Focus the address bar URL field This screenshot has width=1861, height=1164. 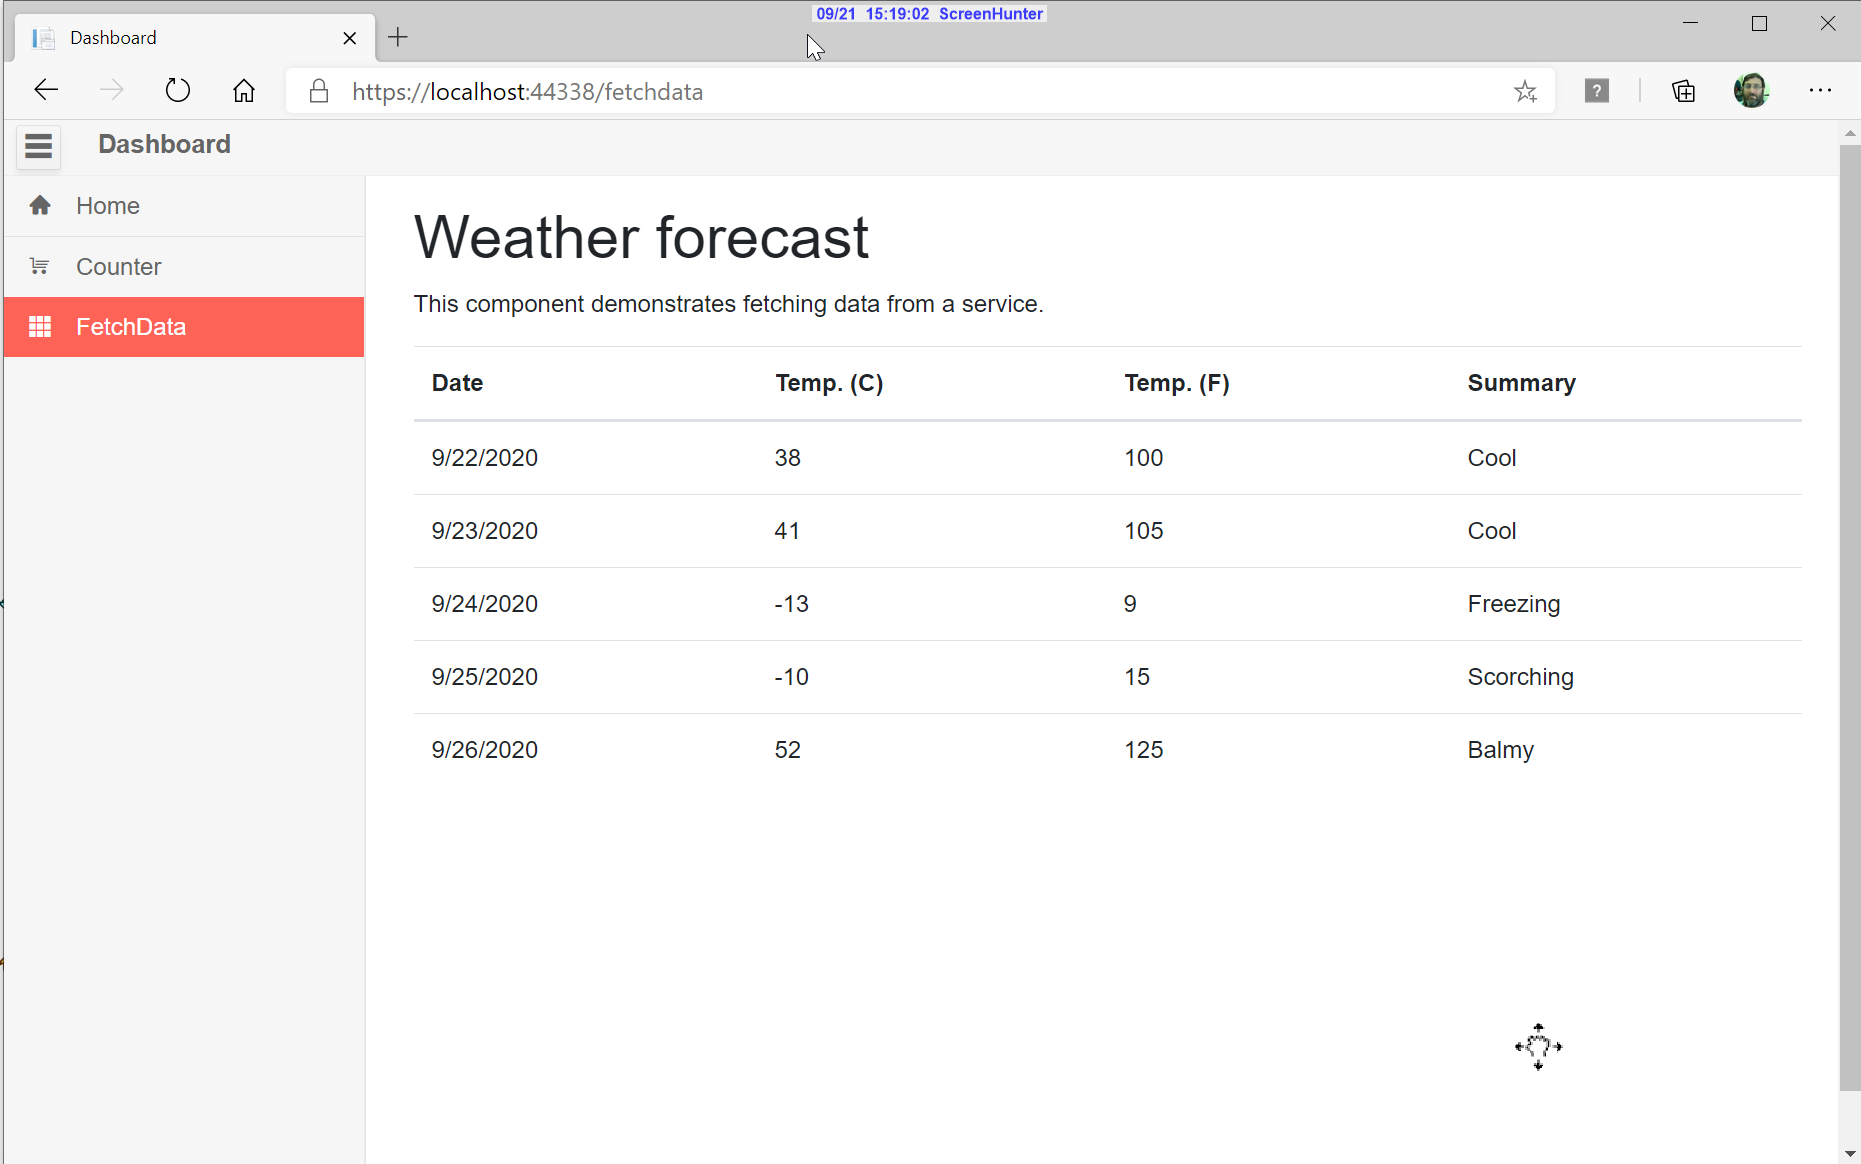(920, 92)
